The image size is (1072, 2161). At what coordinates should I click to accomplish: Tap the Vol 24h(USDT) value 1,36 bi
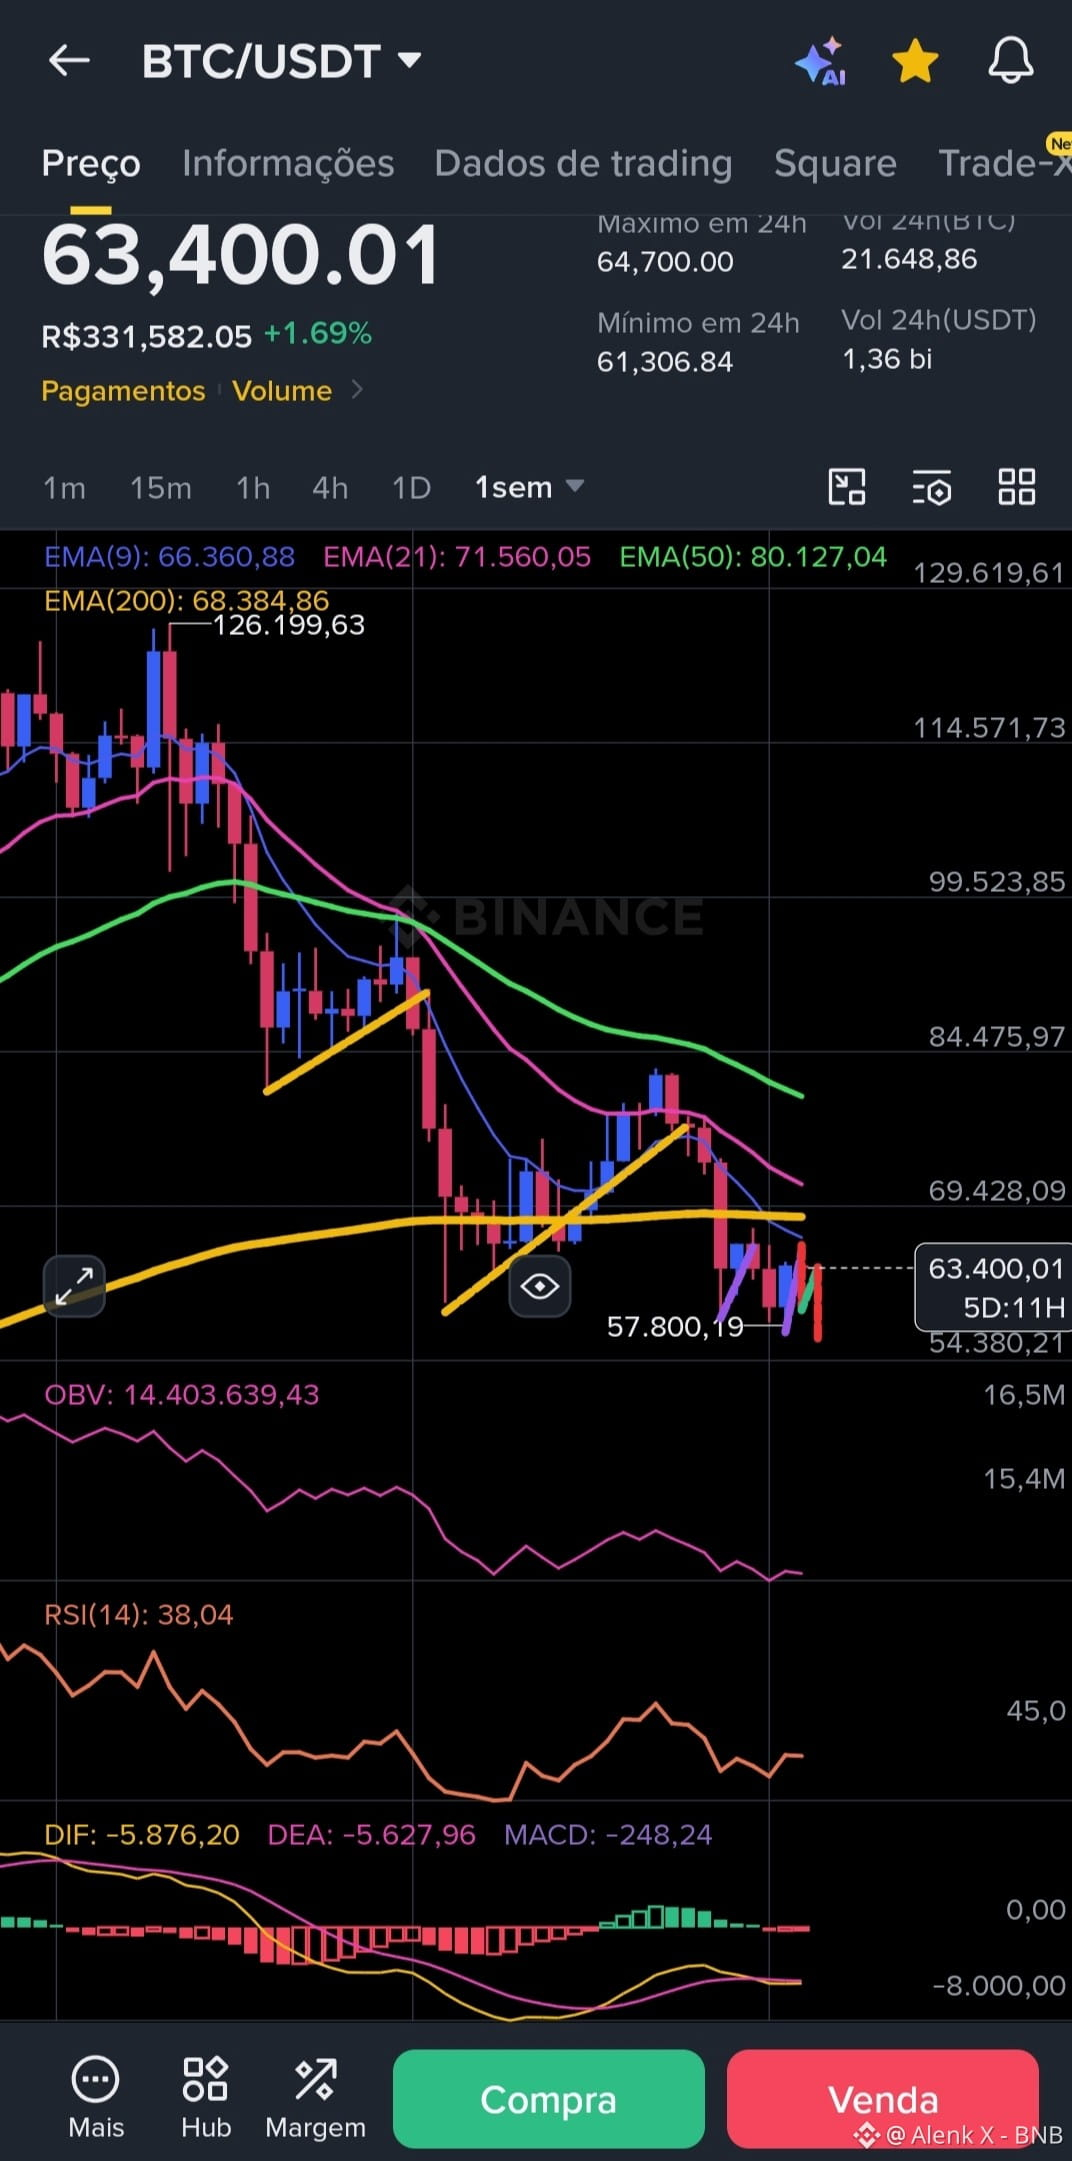click(887, 359)
